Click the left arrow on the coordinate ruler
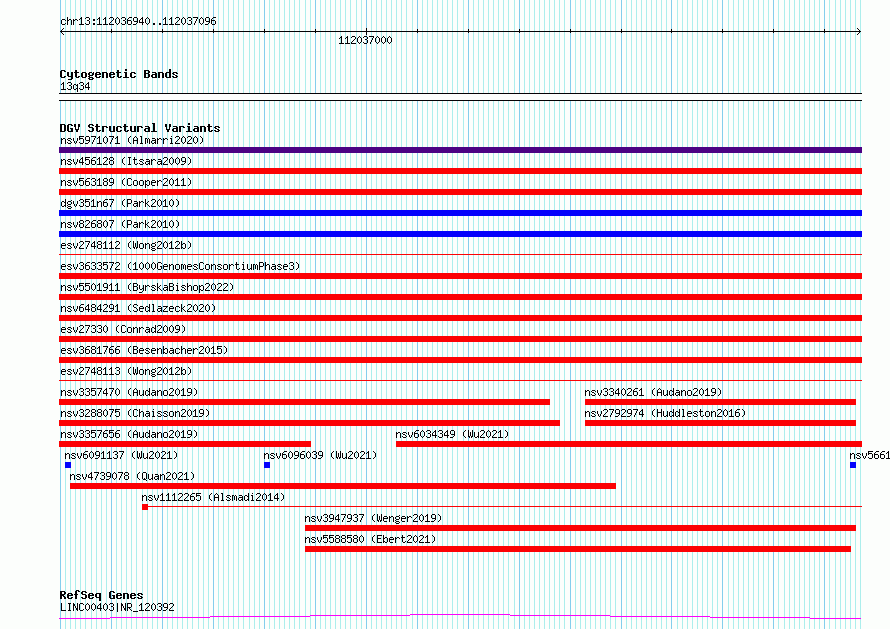 click(62, 32)
